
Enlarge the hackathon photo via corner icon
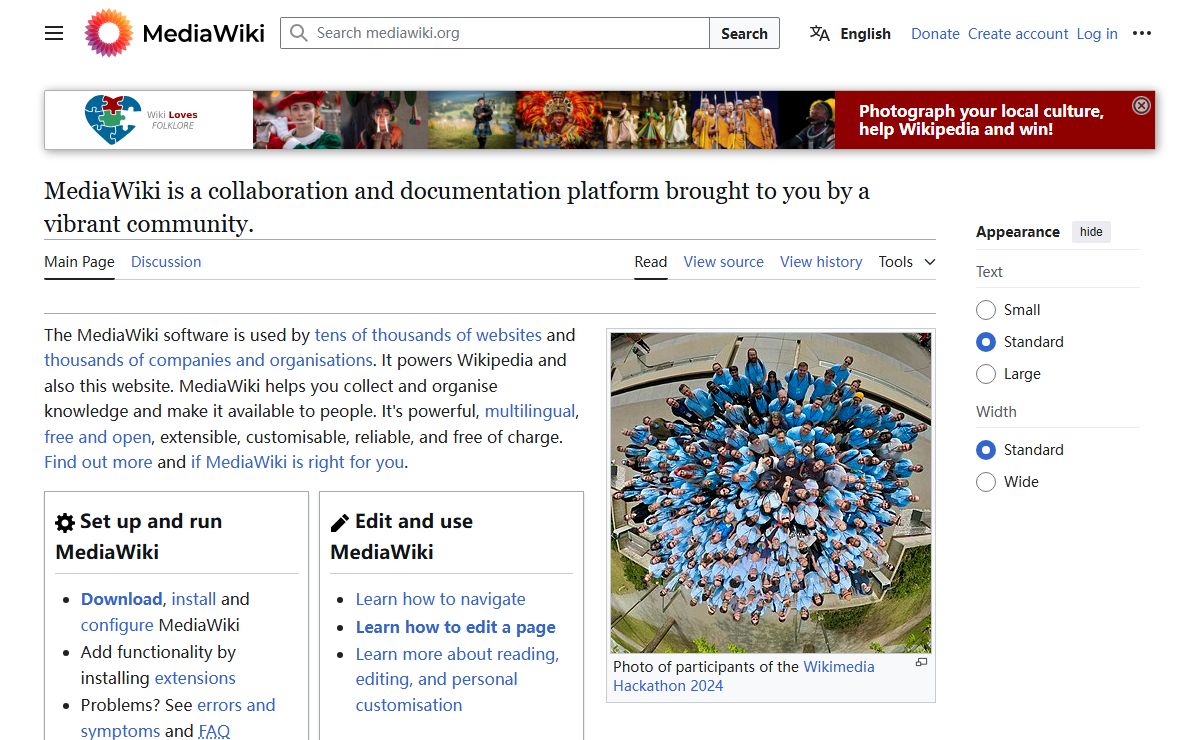pos(921,663)
